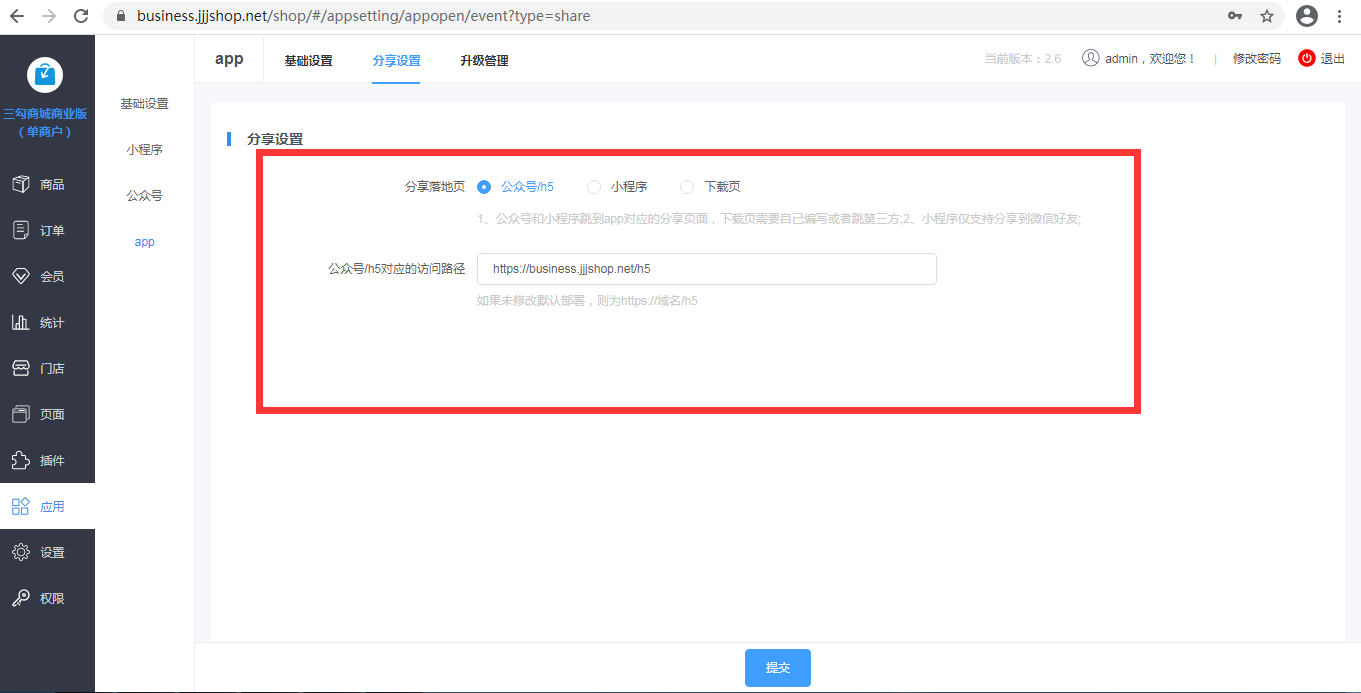
Task: Open 公众号 in secondary sidebar
Action: click(x=144, y=195)
